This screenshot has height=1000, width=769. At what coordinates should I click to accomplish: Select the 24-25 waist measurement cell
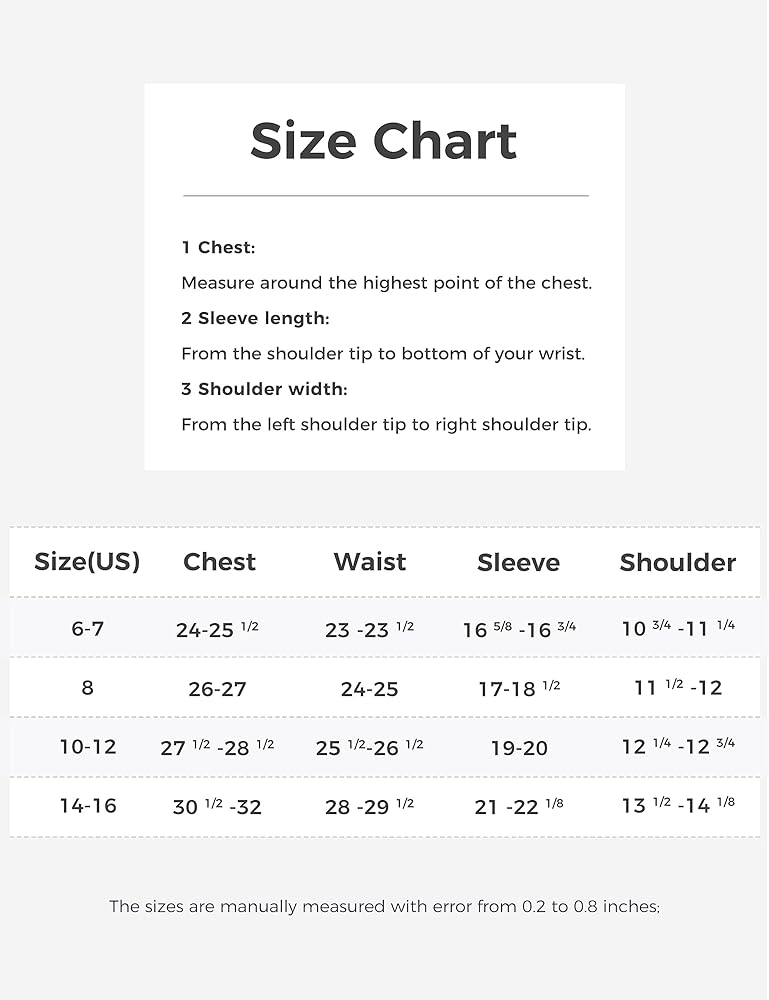(x=369, y=689)
